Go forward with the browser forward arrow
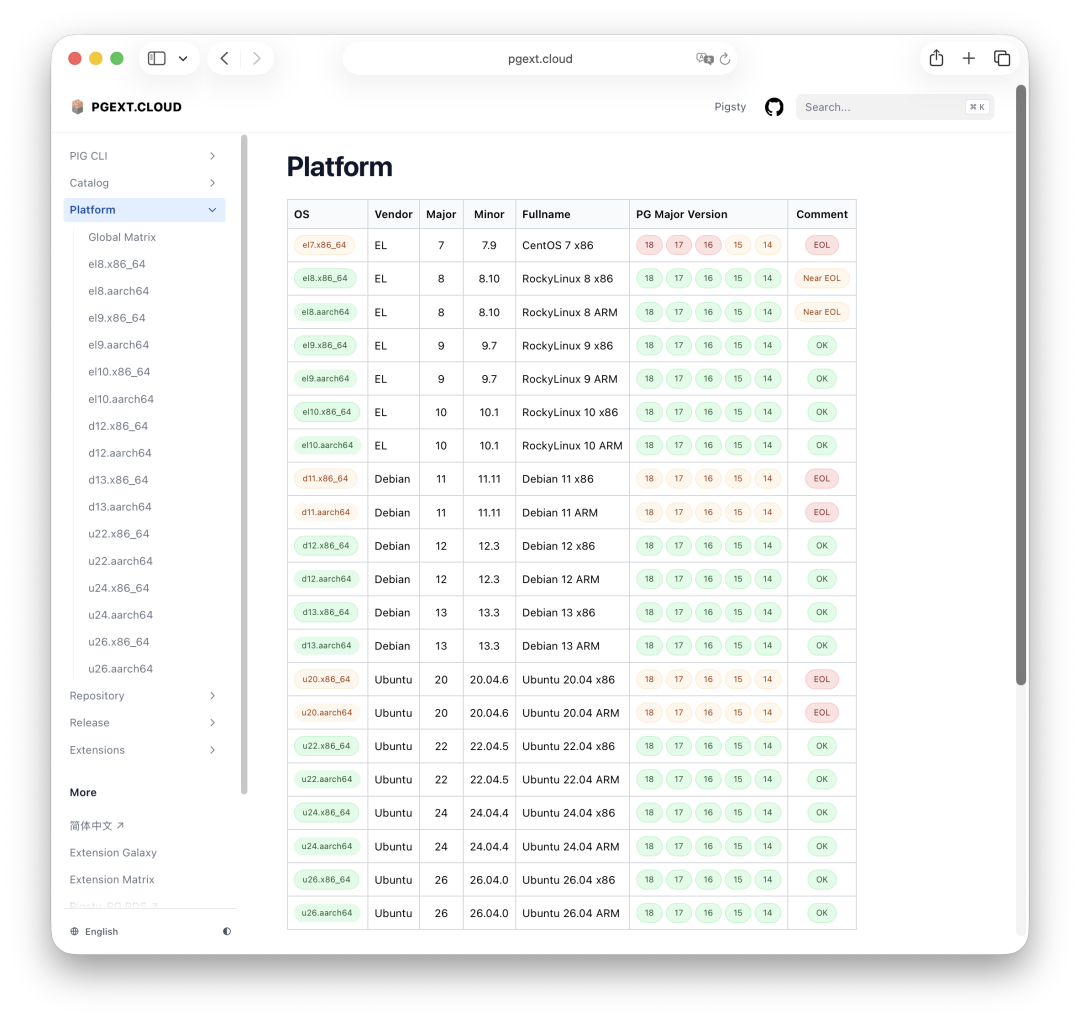Image resolution: width=1080 pixels, height=1022 pixels. click(257, 59)
